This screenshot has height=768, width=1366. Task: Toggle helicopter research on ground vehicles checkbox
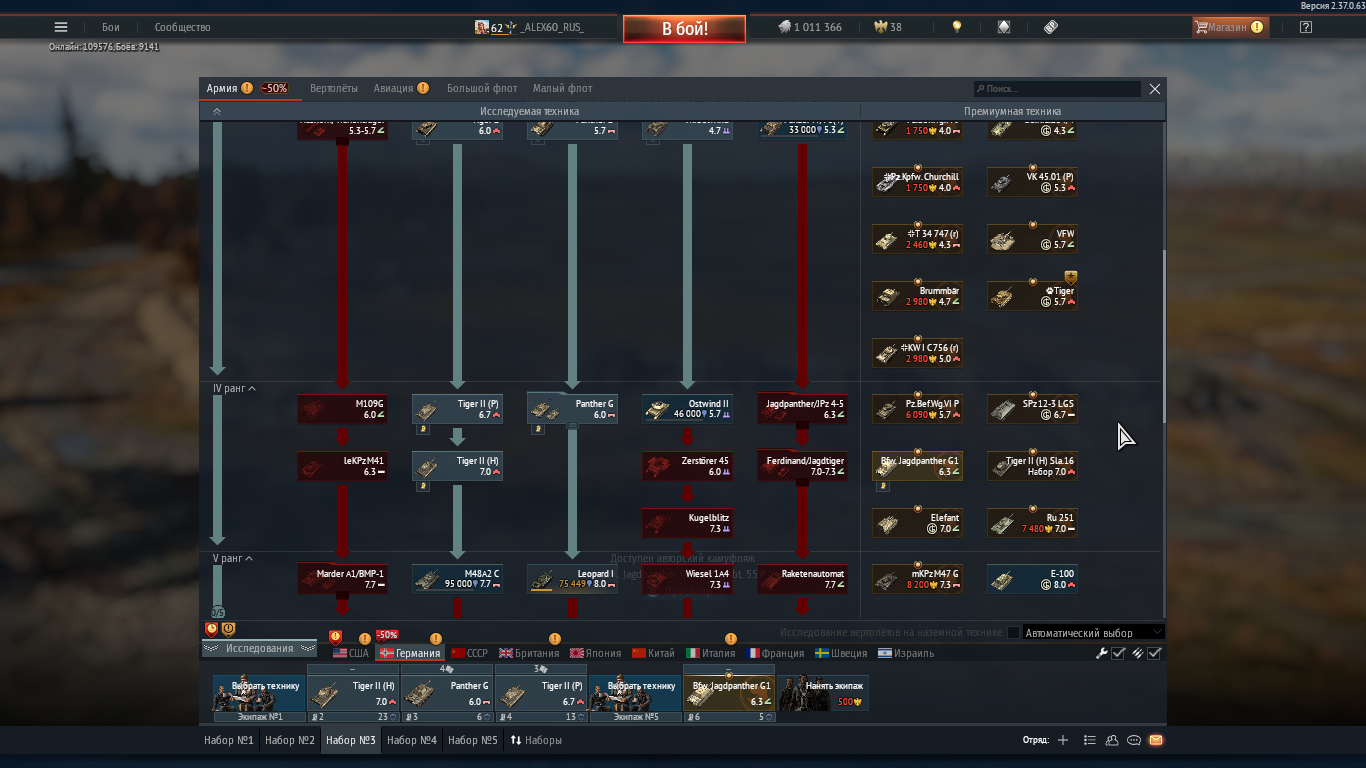[1013, 632]
